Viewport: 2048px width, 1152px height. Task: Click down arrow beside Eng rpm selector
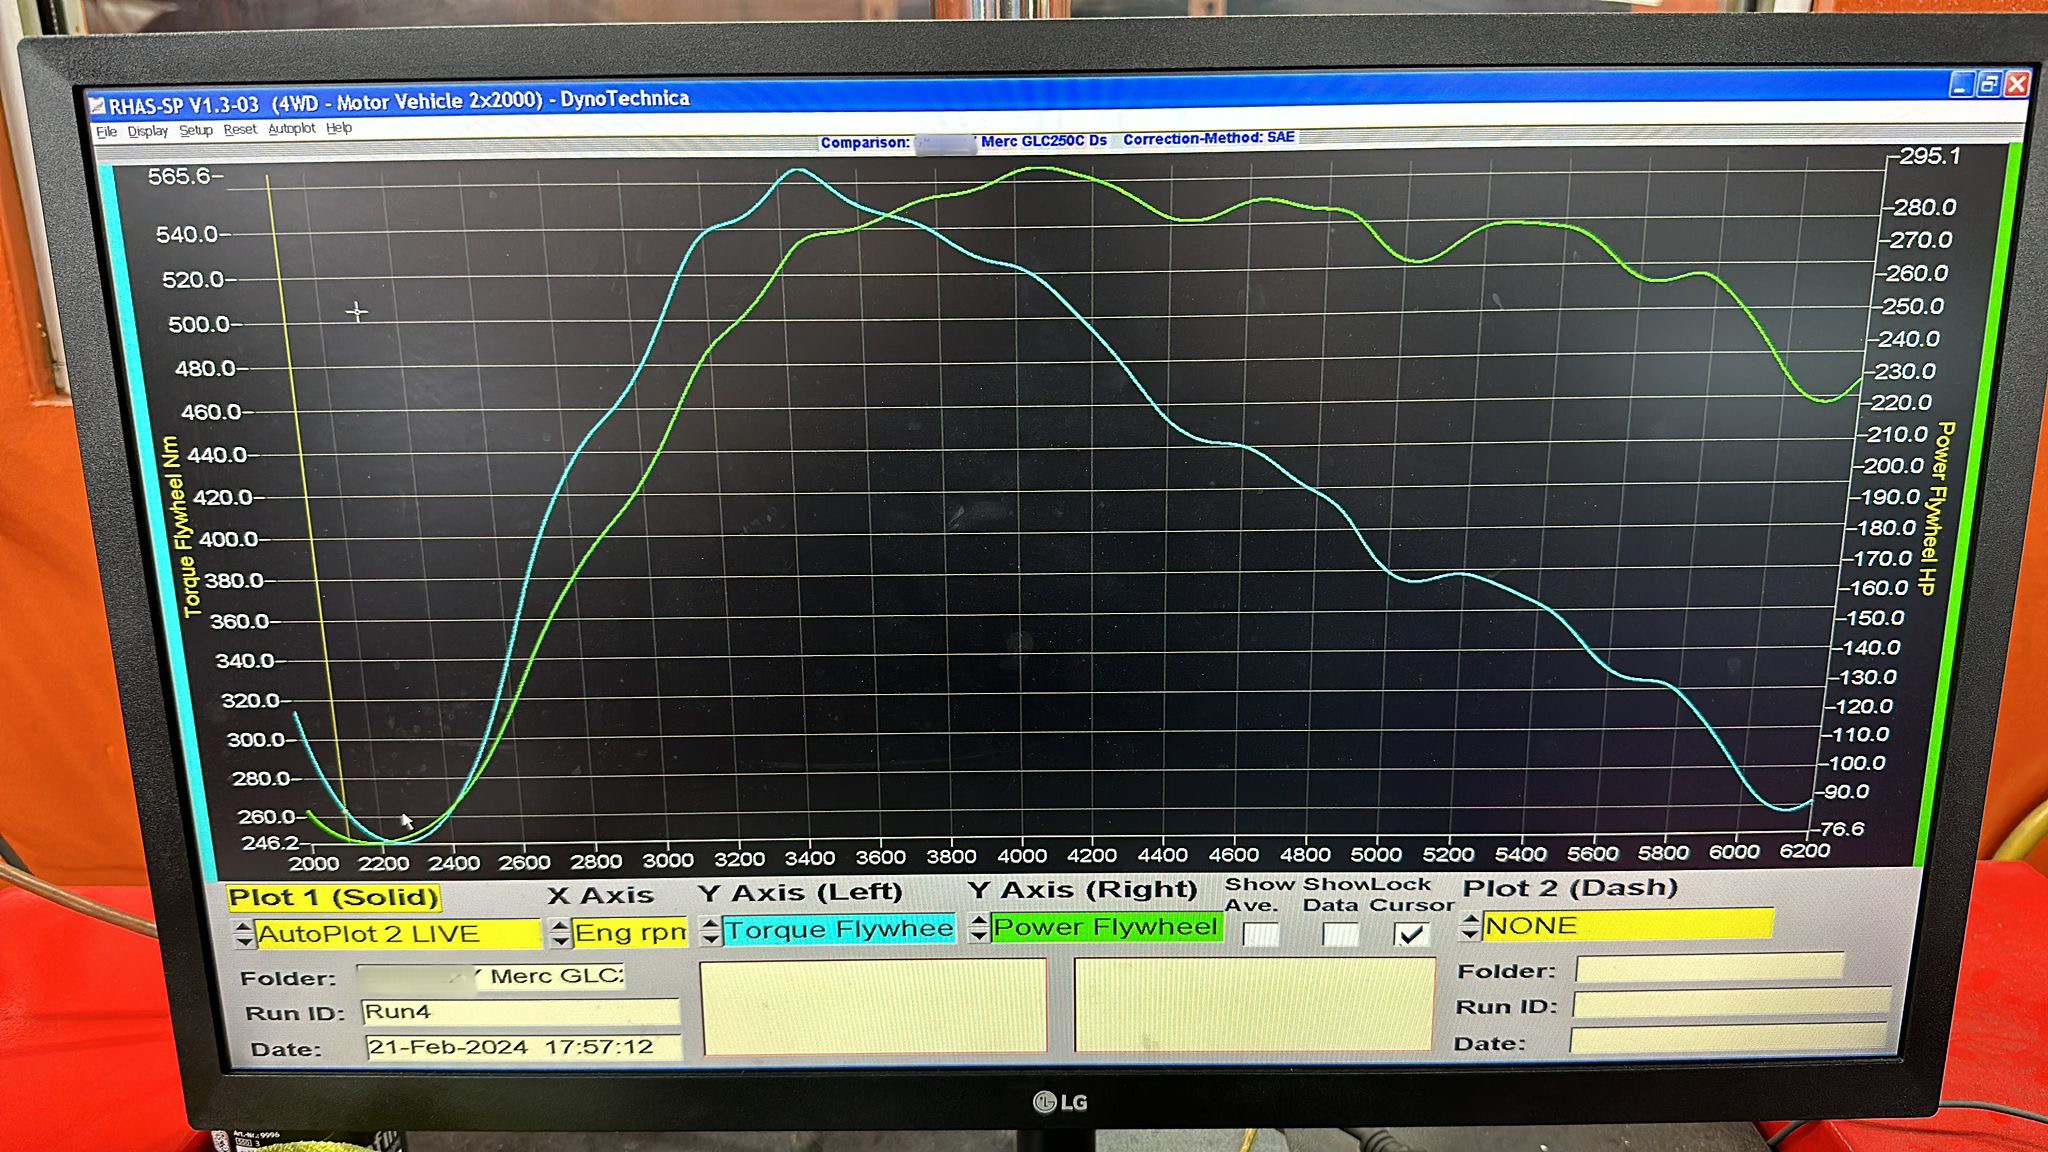[560, 940]
